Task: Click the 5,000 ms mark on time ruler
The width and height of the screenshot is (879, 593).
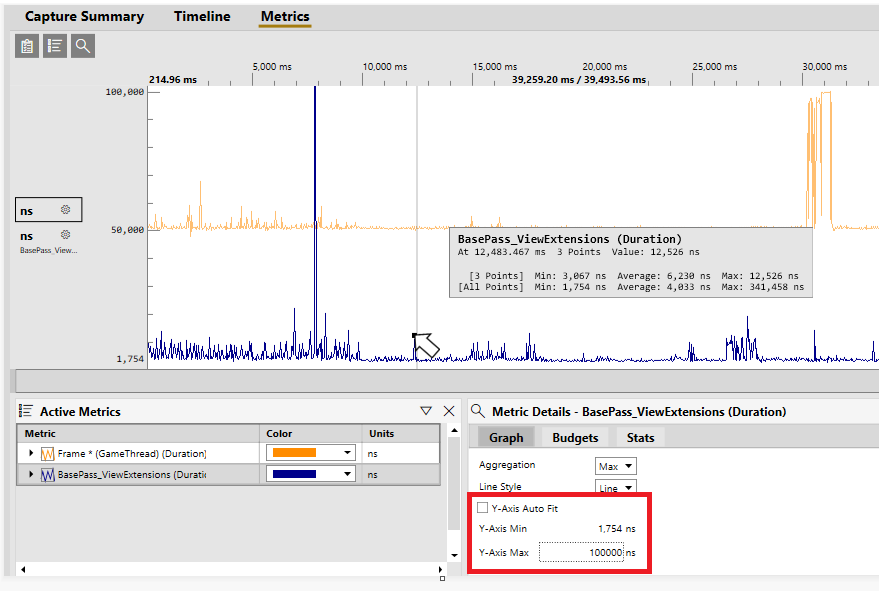Action: click(272, 67)
